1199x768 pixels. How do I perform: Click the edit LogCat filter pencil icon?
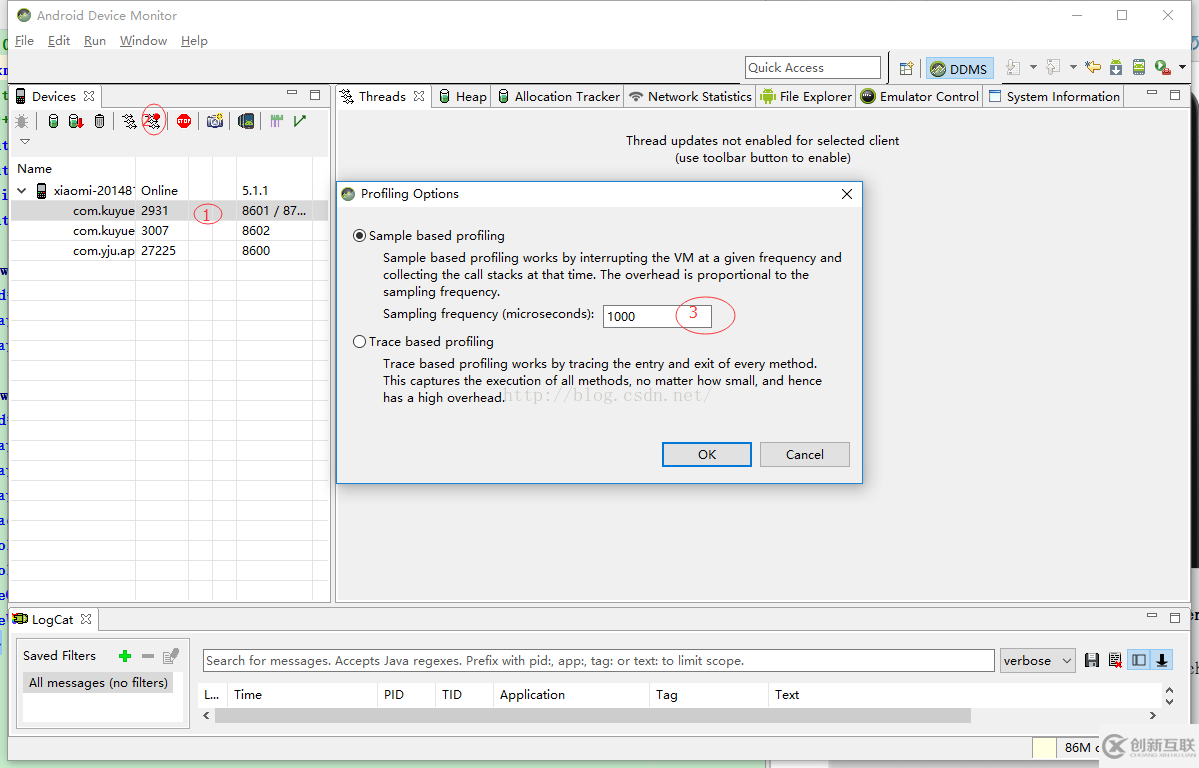(x=171, y=656)
